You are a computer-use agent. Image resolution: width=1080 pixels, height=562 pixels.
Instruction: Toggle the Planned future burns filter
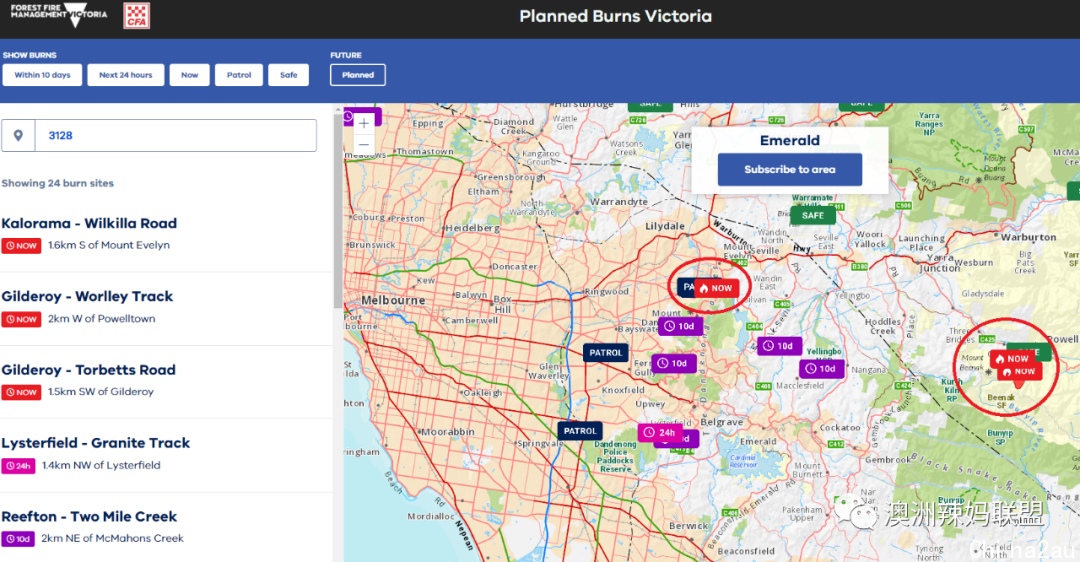(x=357, y=75)
